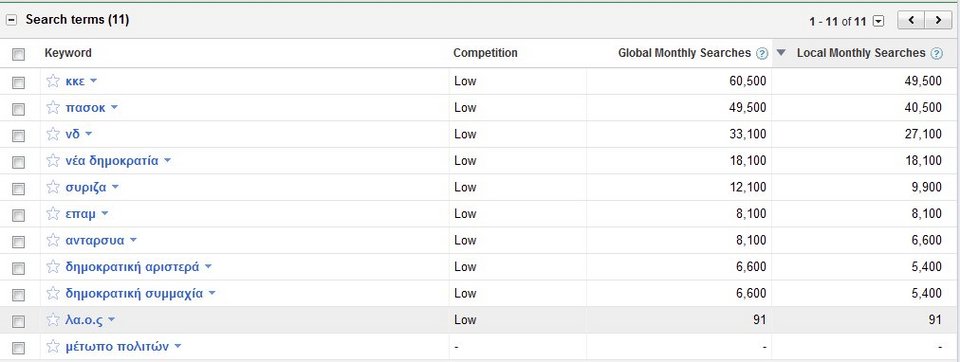Open help for Local Monthly Searches
This screenshot has width=960, height=362.
937,53
